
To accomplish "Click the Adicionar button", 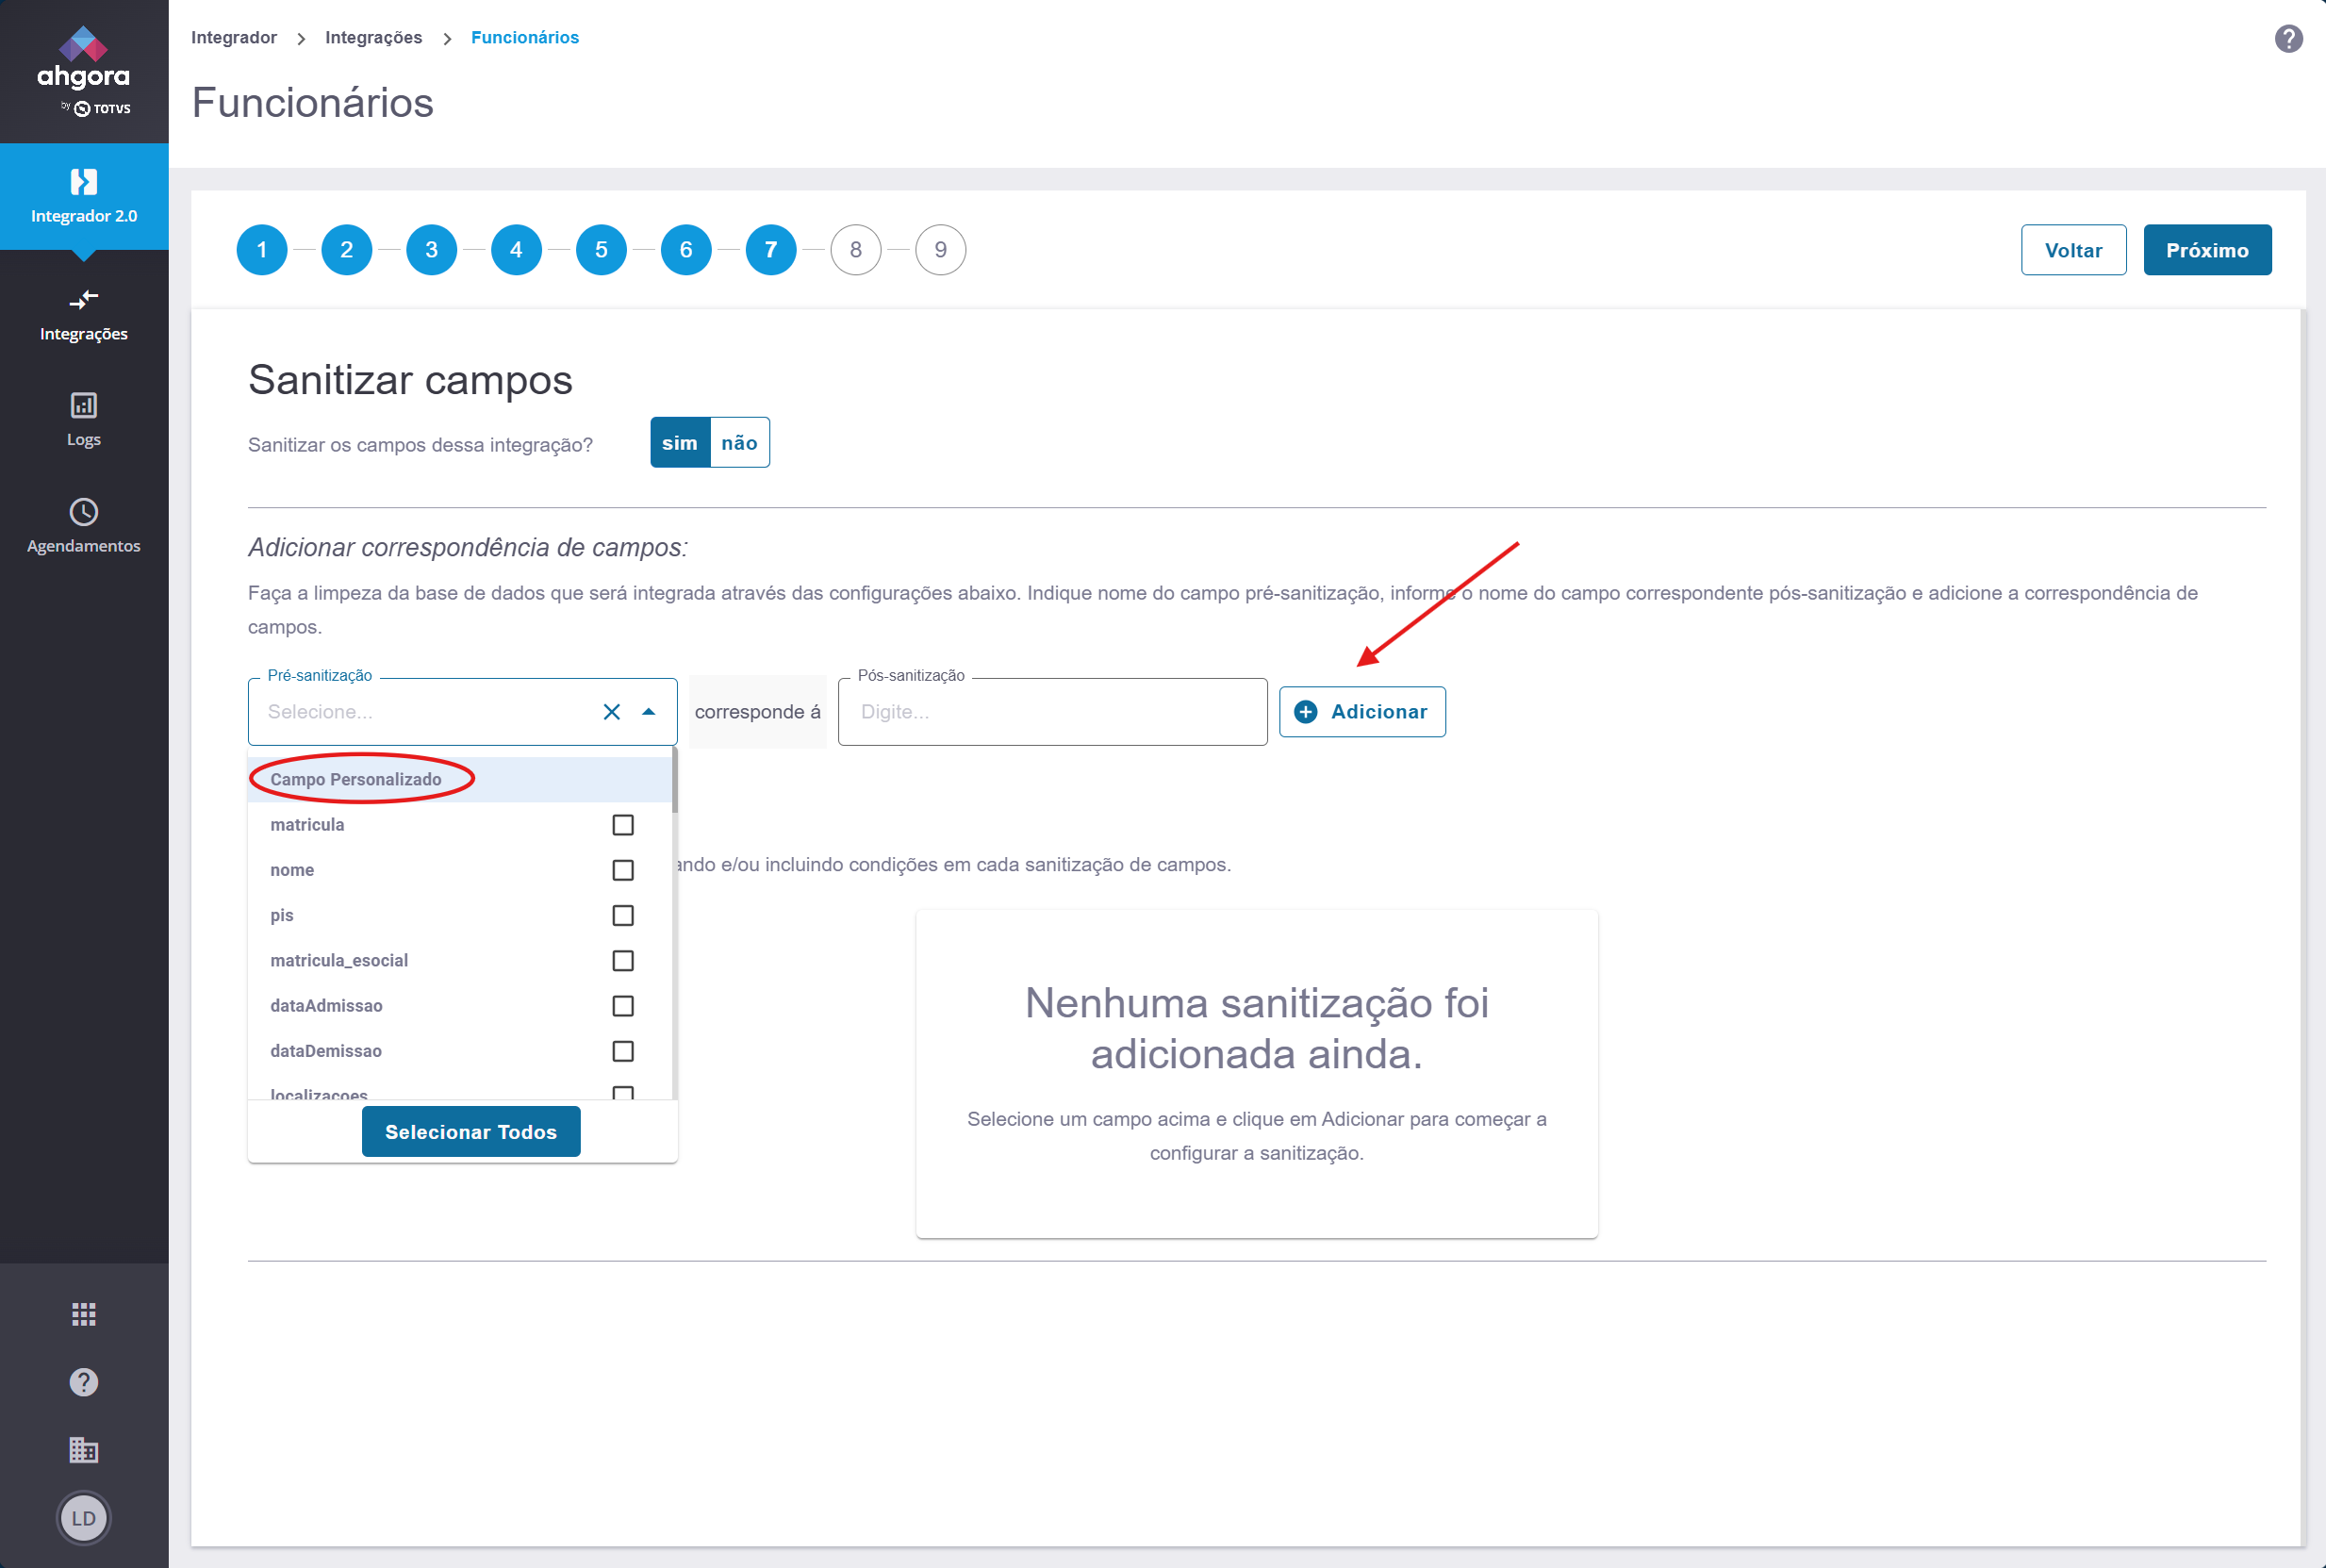I will click(x=1362, y=712).
